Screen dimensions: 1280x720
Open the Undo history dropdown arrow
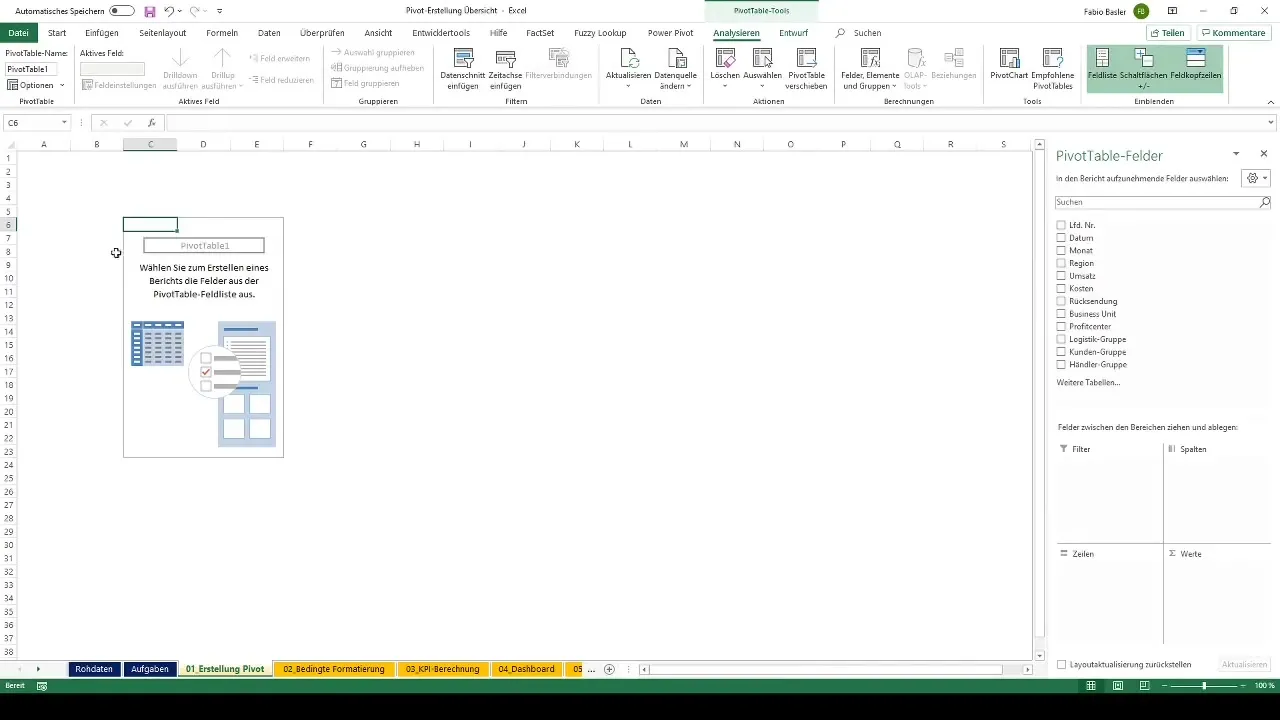pyautogui.click(x=180, y=10)
